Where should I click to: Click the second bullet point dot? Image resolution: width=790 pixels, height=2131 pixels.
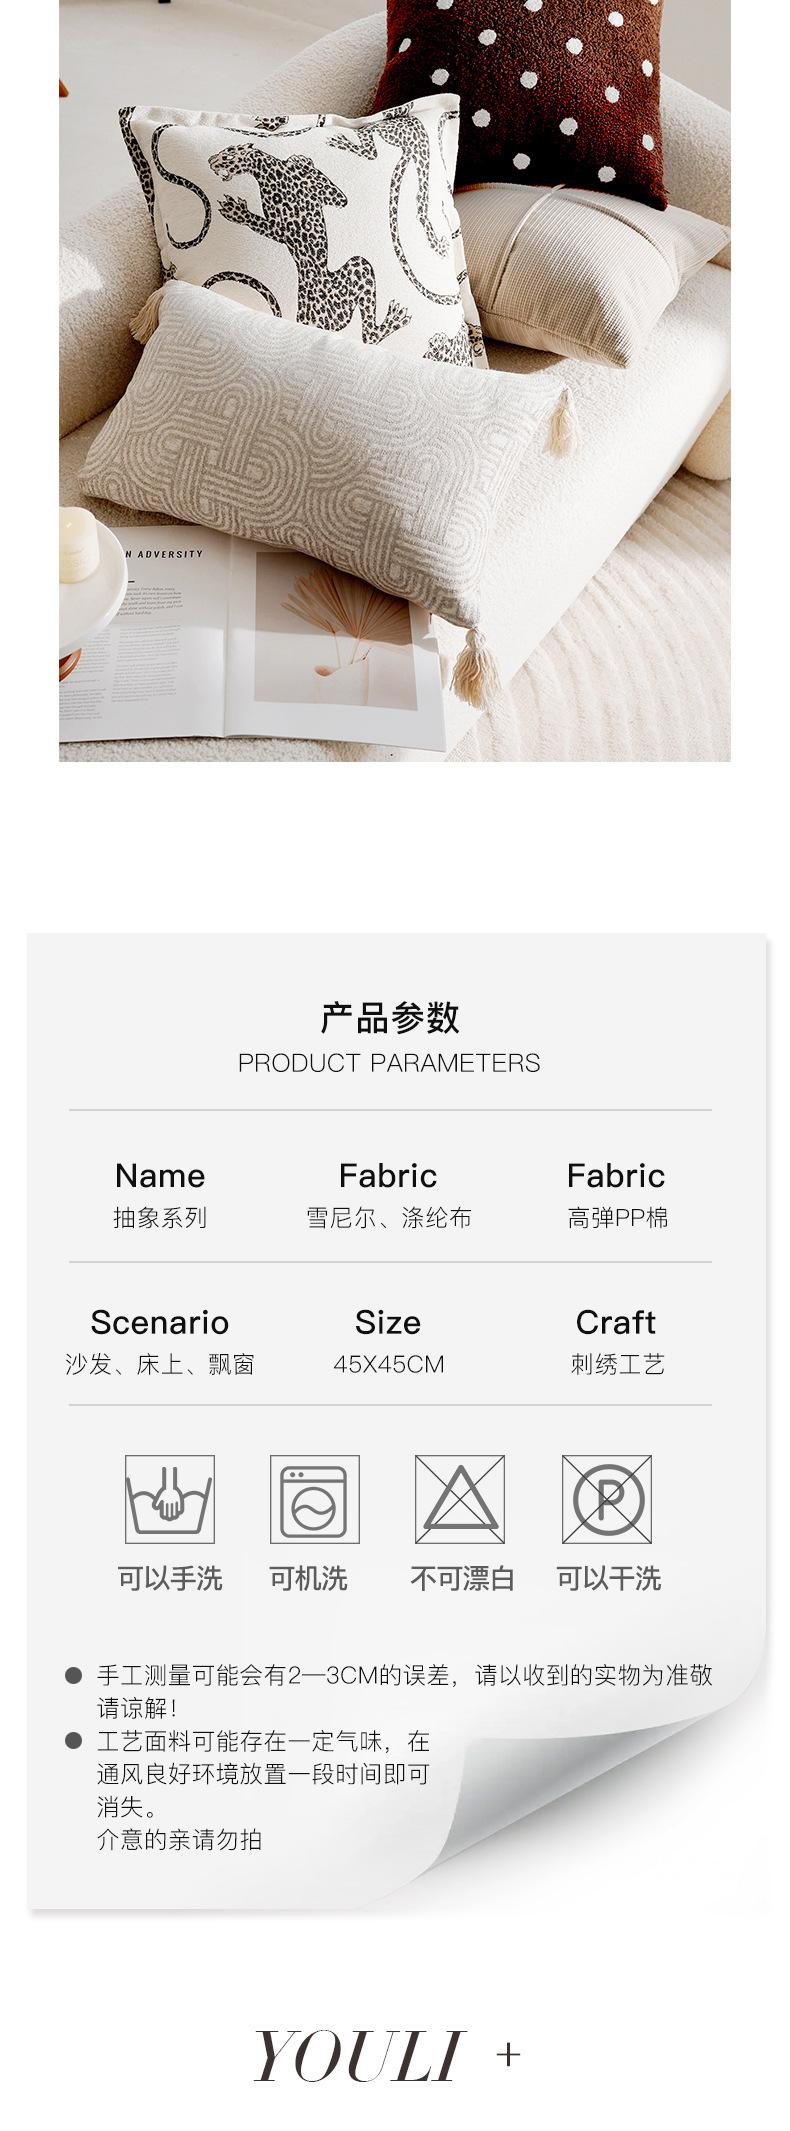coord(73,1741)
